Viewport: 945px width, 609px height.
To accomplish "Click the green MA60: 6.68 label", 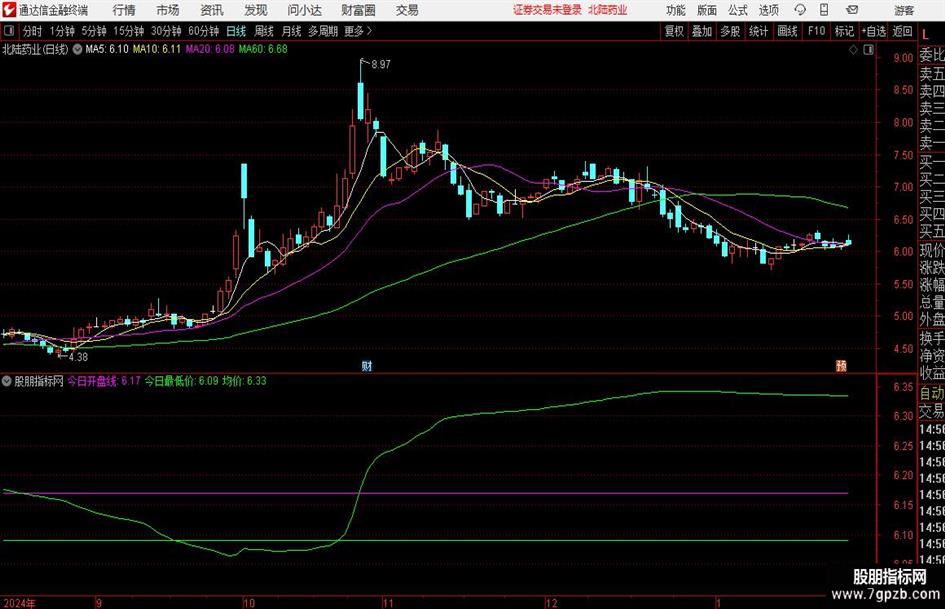I will coord(263,49).
